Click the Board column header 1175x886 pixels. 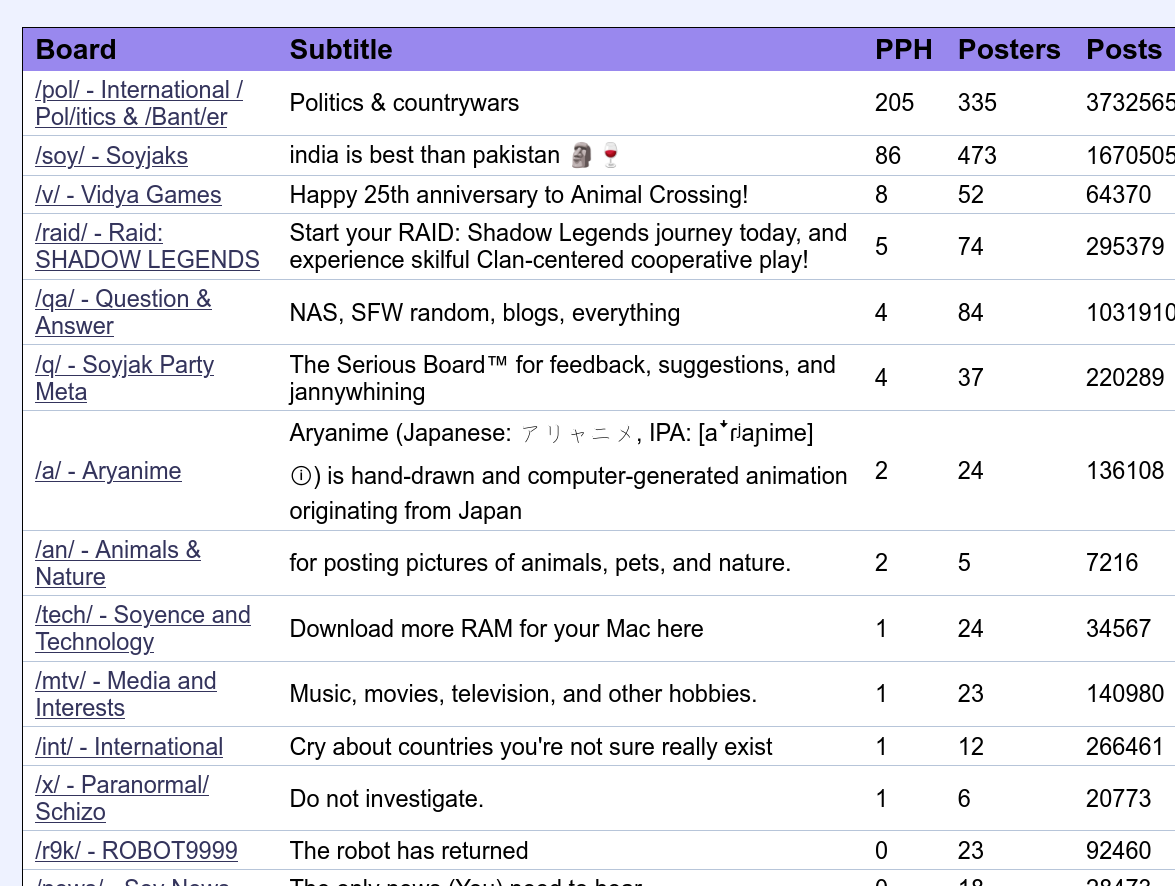[x=76, y=49]
